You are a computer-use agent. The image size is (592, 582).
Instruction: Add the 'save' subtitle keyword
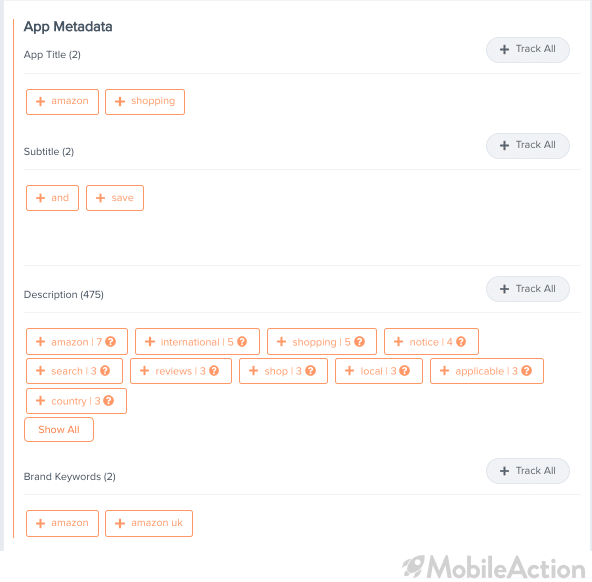[115, 198]
